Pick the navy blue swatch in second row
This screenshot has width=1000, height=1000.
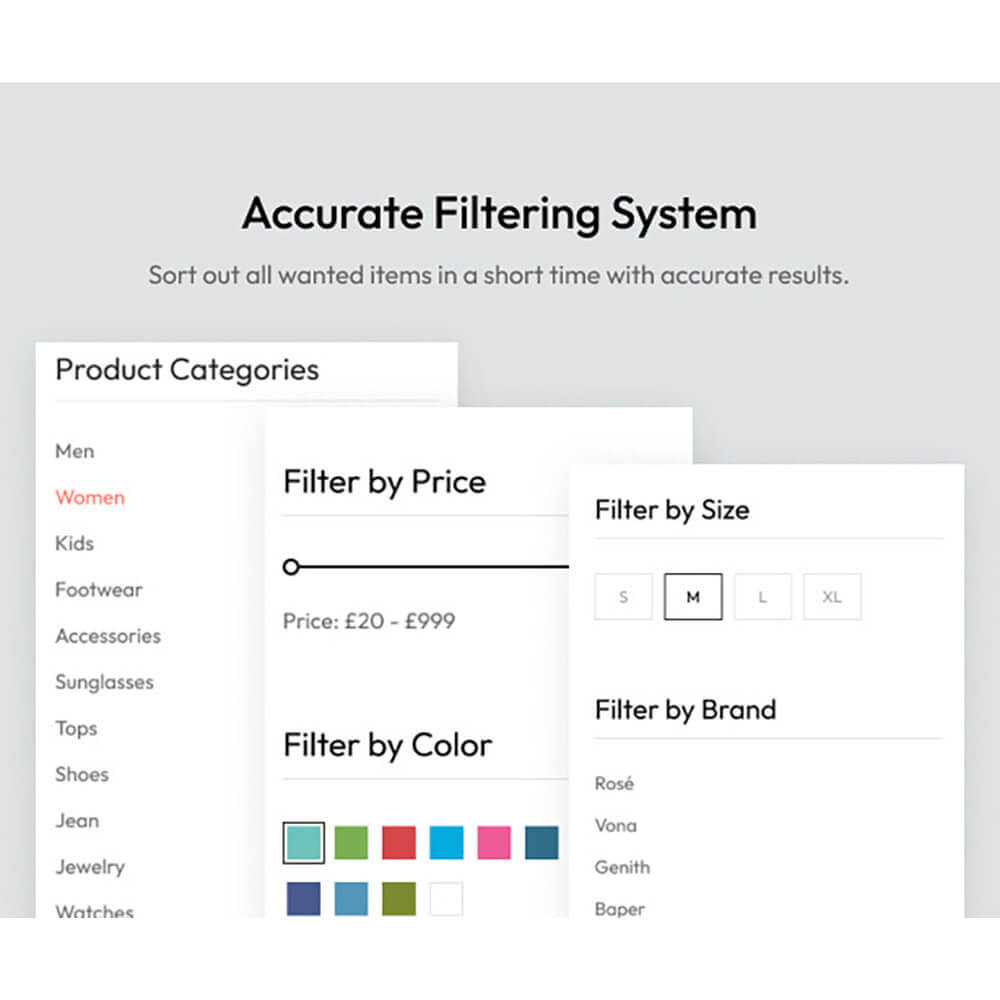[x=304, y=899]
